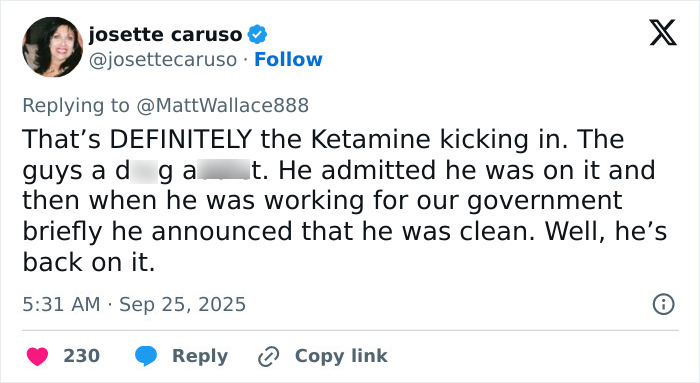Click the word DEFINITELY in the tweet
Viewport: 700px width, 383px height.
pos(181,139)
